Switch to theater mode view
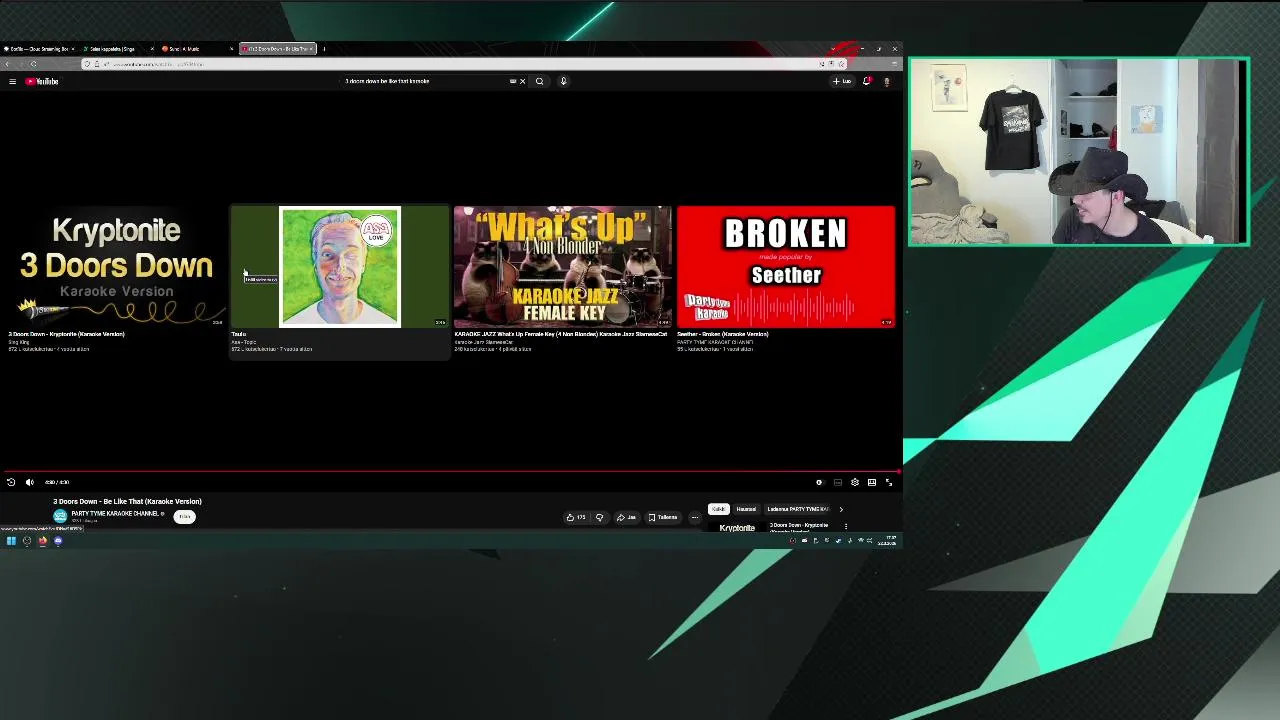Image resolution: width=1280 pixels, height=720 pixels. (x=872, y=482)
